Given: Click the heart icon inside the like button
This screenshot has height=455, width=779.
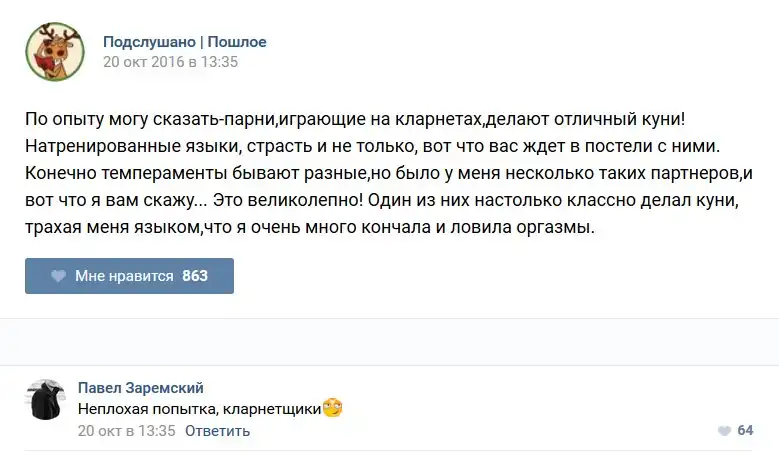Looking at the screenshot, I should 59,276.
